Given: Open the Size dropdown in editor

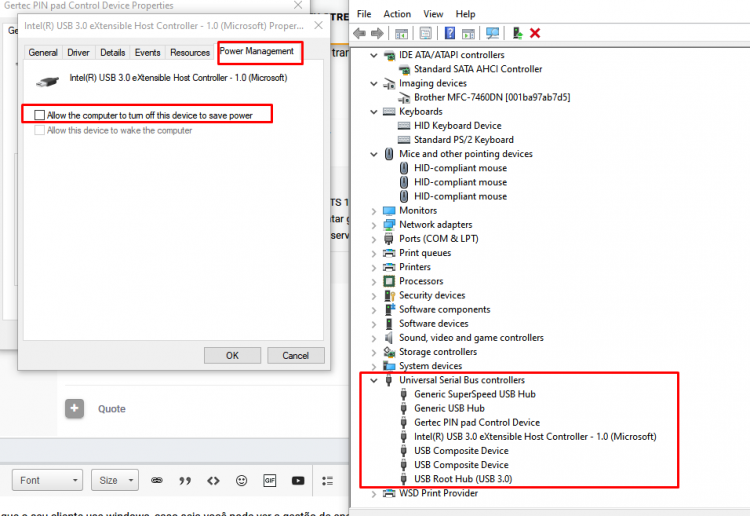Looking at the screenshot, I should click(x=115, y=480).
